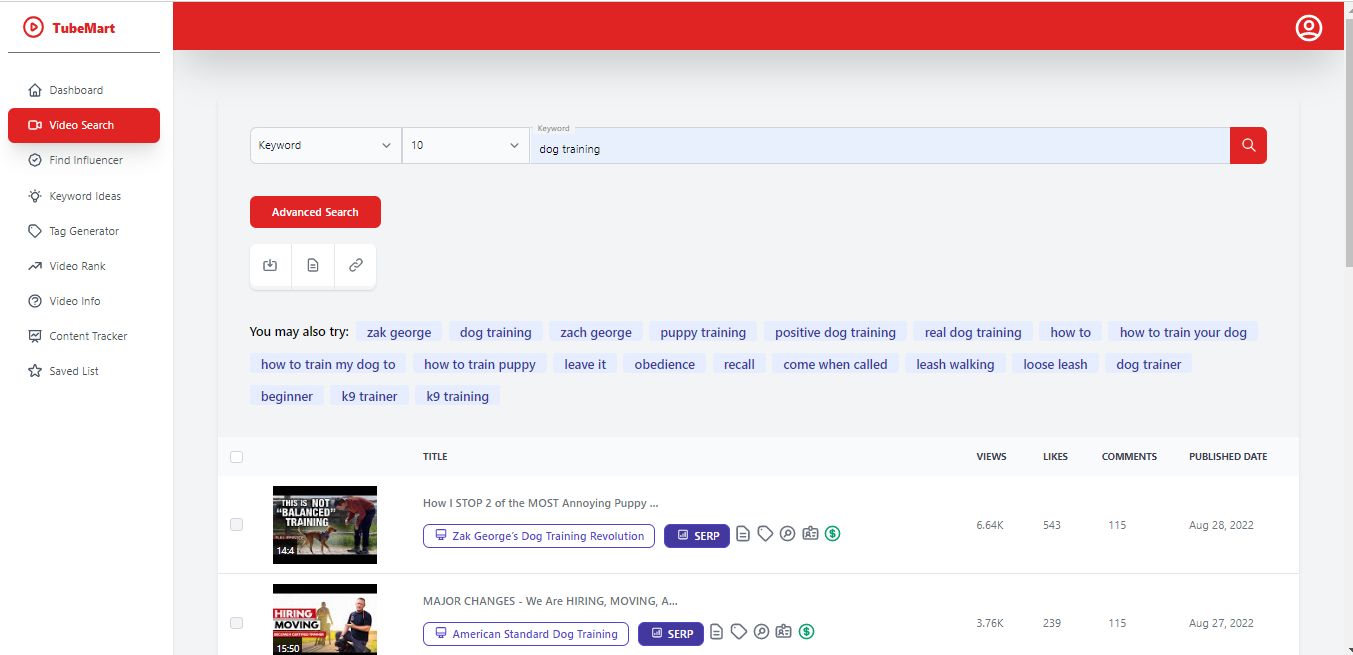This screenshot has width=1353, height=655.
Task: Click magnifier icon in American Standard row
Action: 762,632
